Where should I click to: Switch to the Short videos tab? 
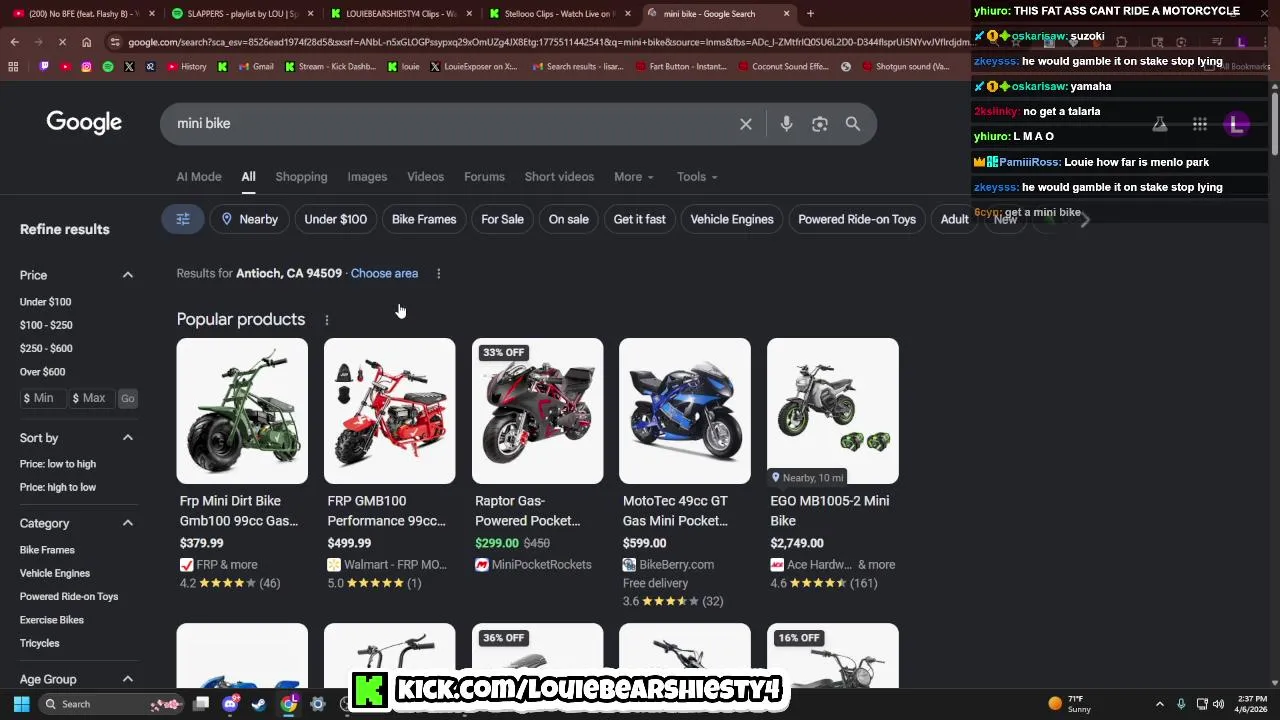click(559, 177)
